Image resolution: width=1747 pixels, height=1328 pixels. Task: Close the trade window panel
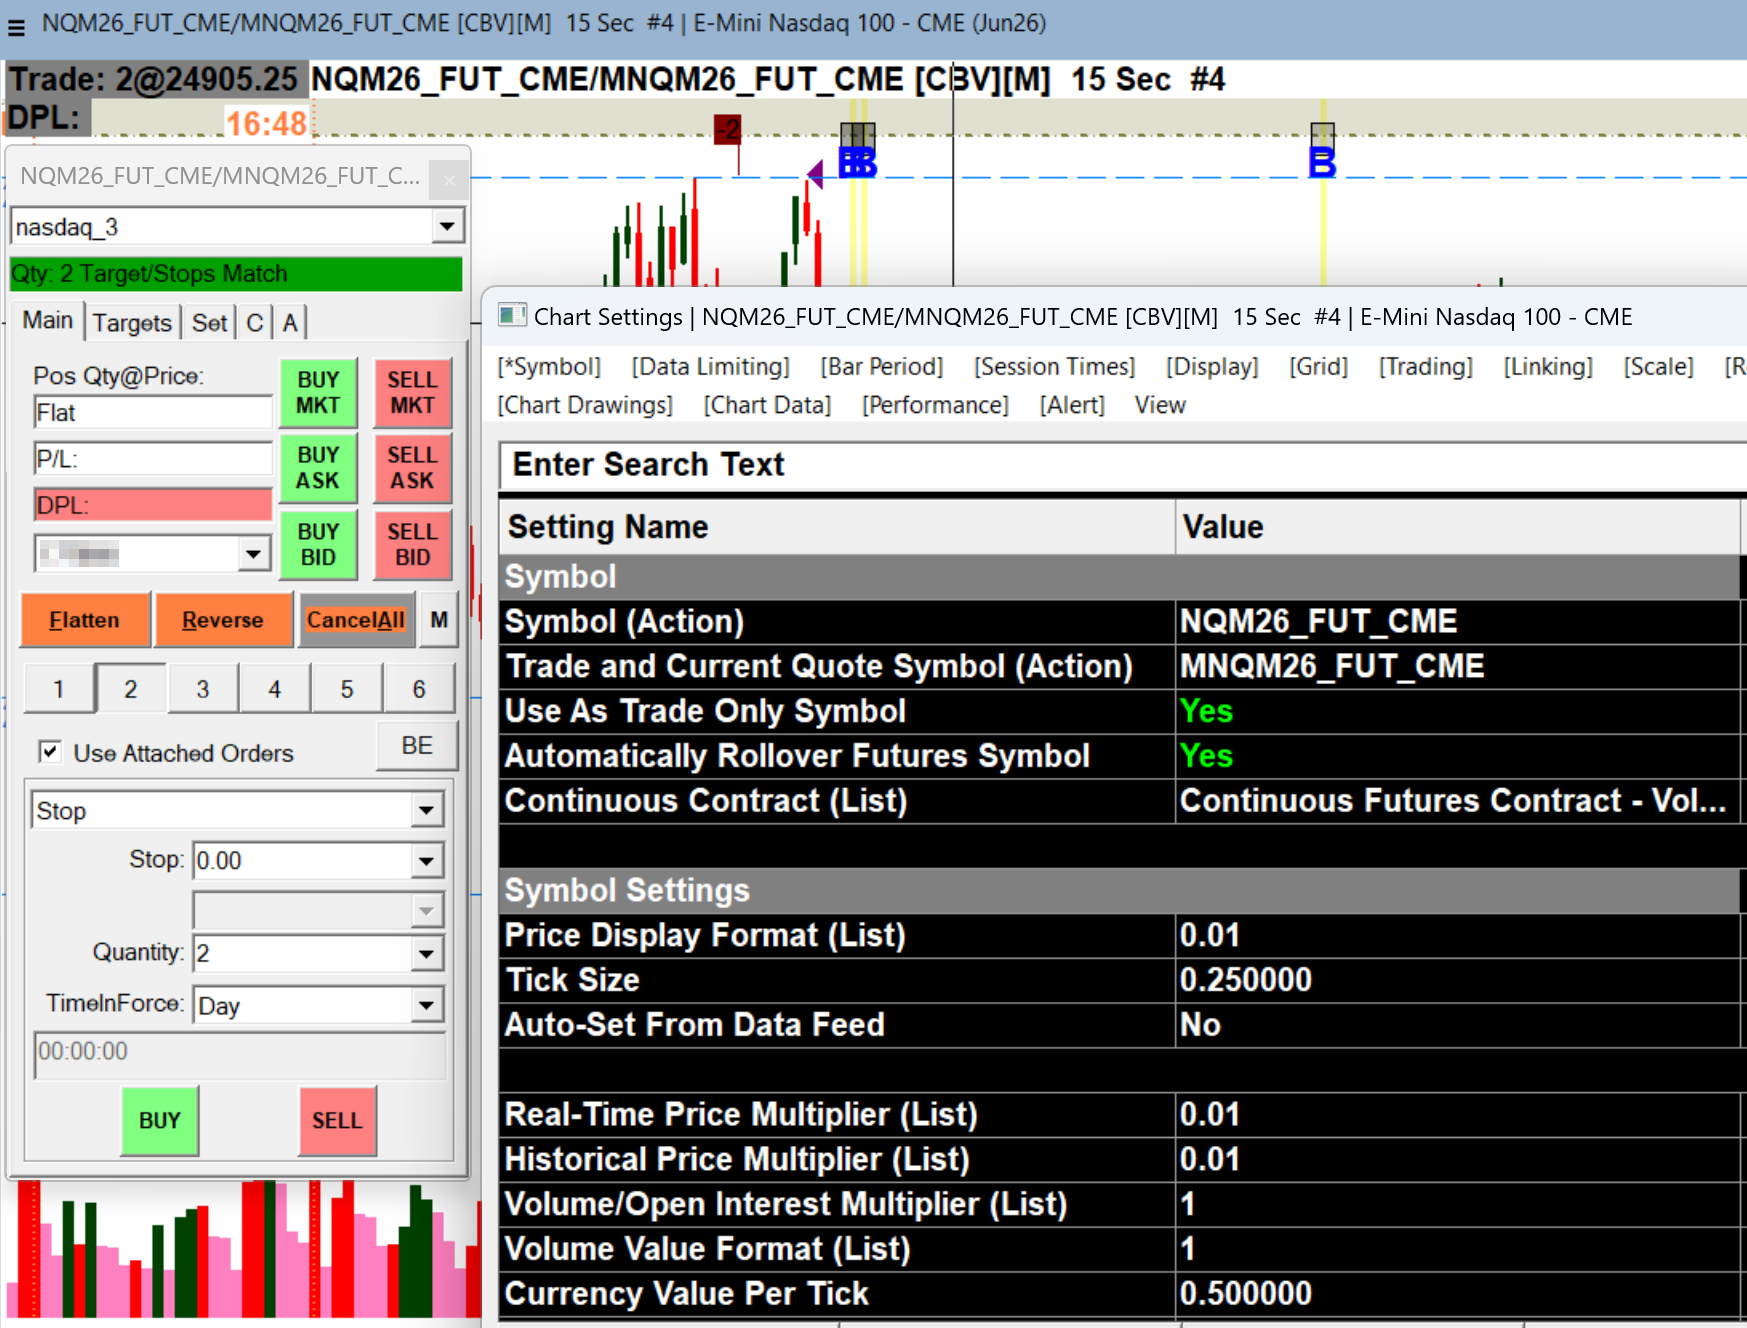pyautogui.click(x=449, y=179)
